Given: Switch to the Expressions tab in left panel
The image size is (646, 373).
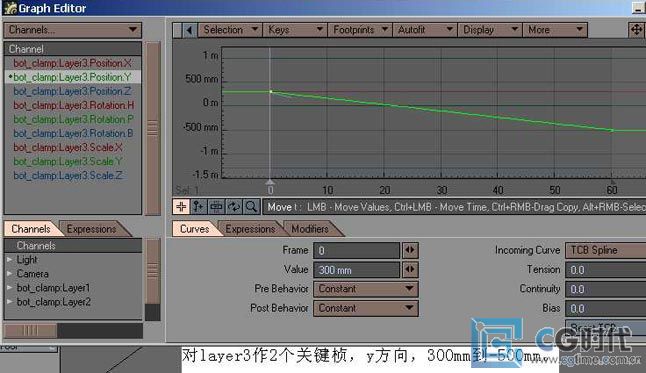Looking at the screenshot, I should (x=91, y=229).
